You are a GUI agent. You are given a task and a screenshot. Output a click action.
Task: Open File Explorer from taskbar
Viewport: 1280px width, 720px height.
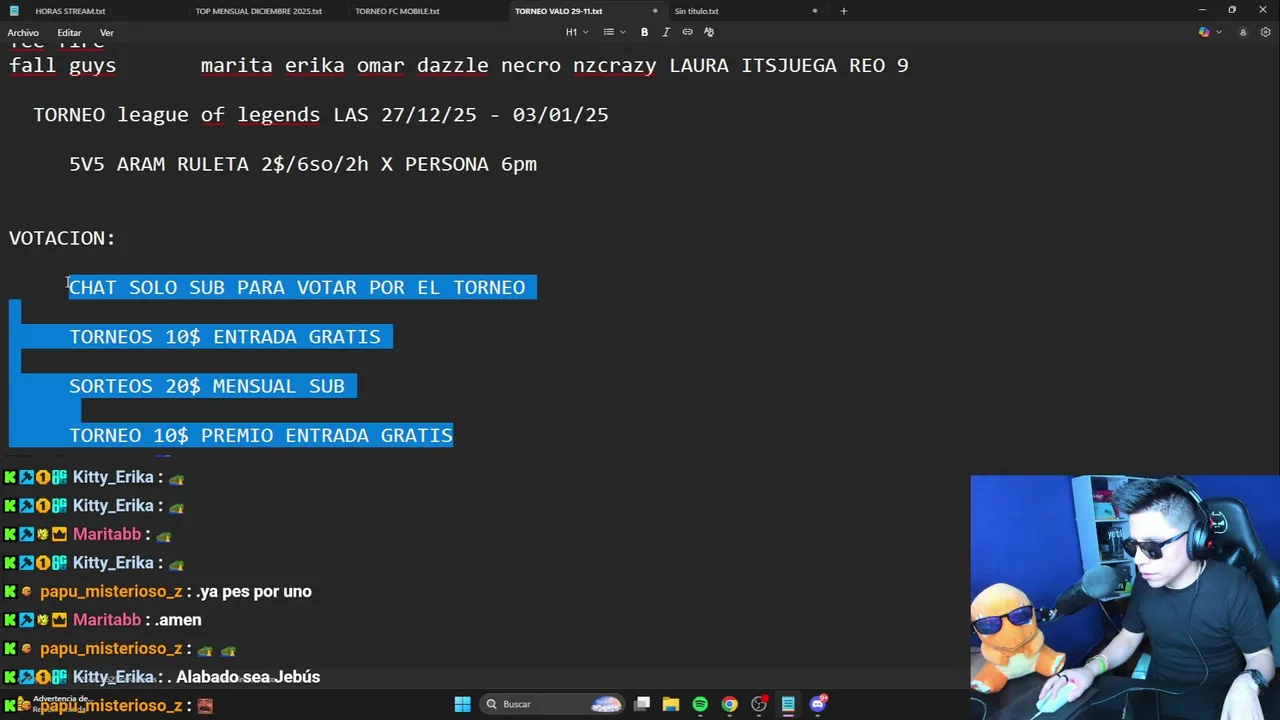(x=671, y=704)
